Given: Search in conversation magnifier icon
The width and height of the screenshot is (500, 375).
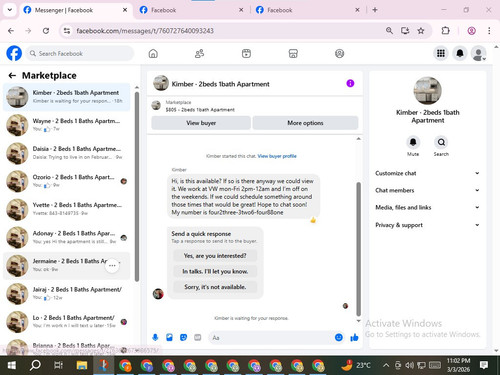Looking at the screenshot, I should (x=441, y=143).
